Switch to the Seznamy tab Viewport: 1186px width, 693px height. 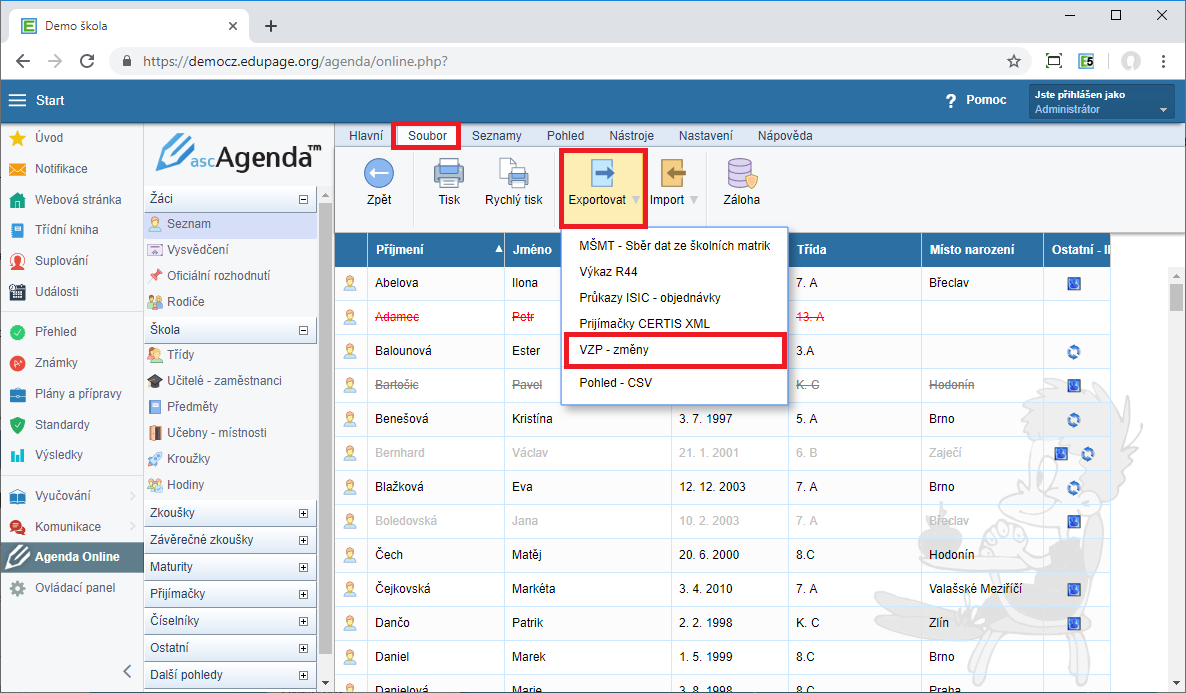coord(496,135)
